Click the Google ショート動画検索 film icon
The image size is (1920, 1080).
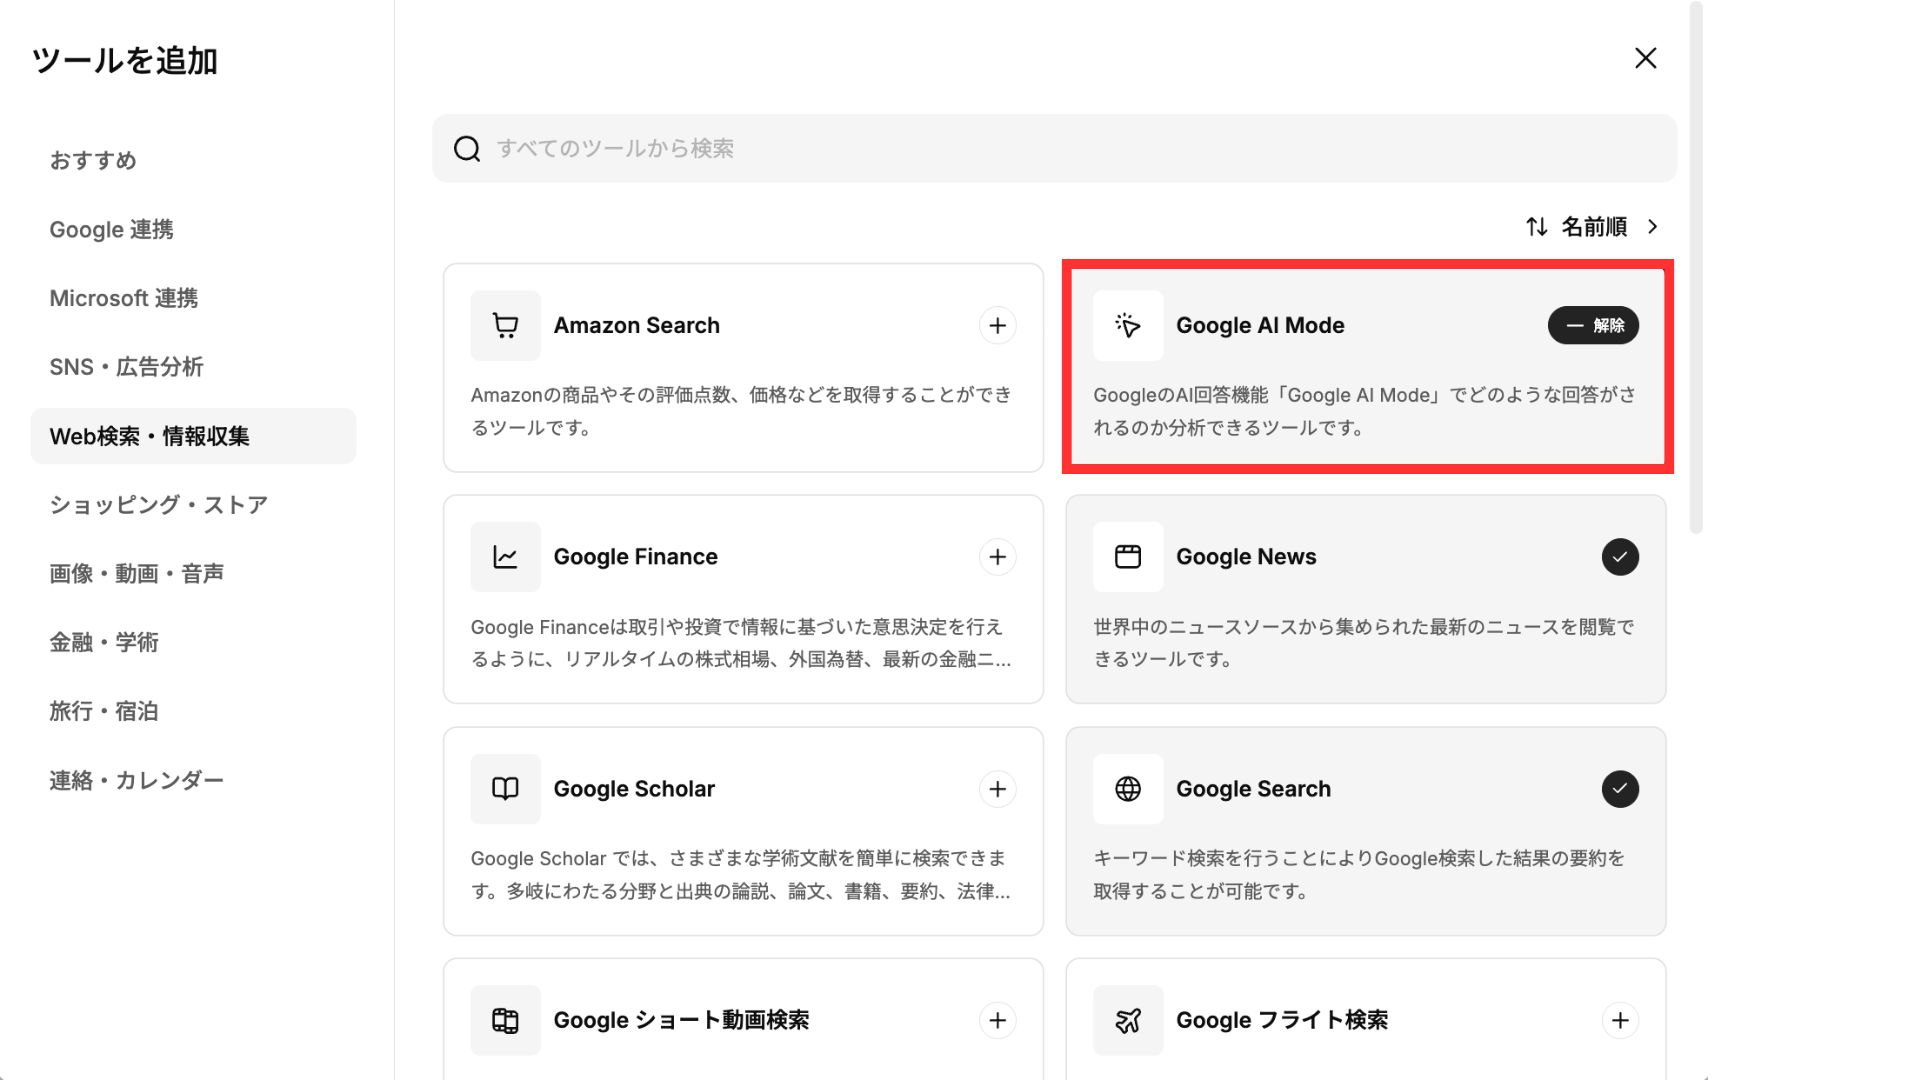click(505, 1020)
